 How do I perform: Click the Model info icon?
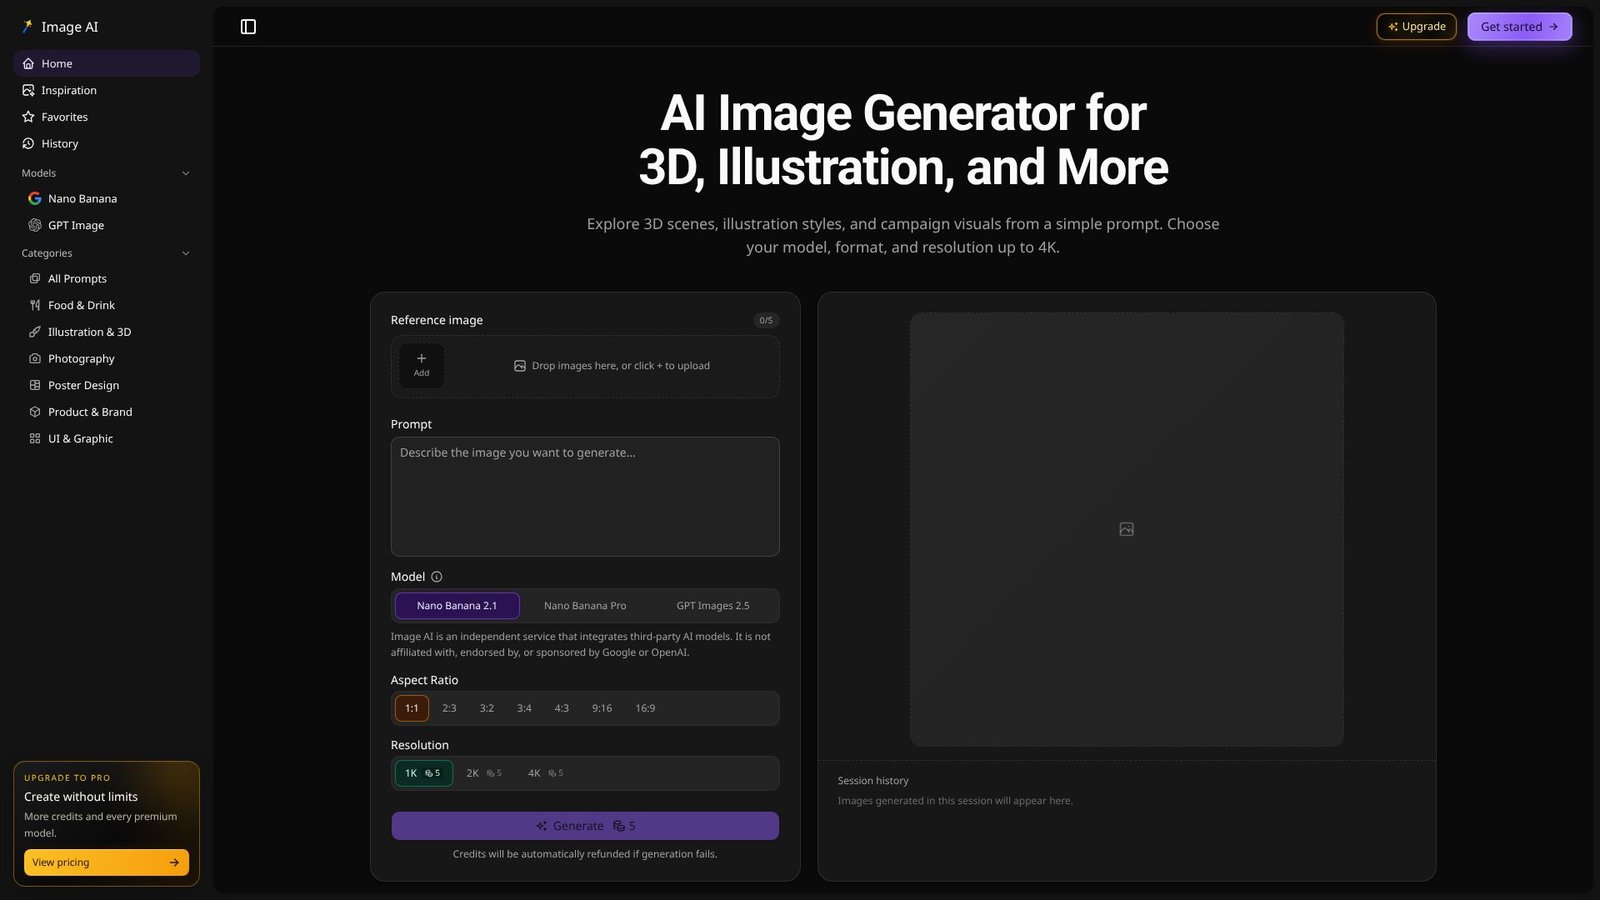click(436, 577)
